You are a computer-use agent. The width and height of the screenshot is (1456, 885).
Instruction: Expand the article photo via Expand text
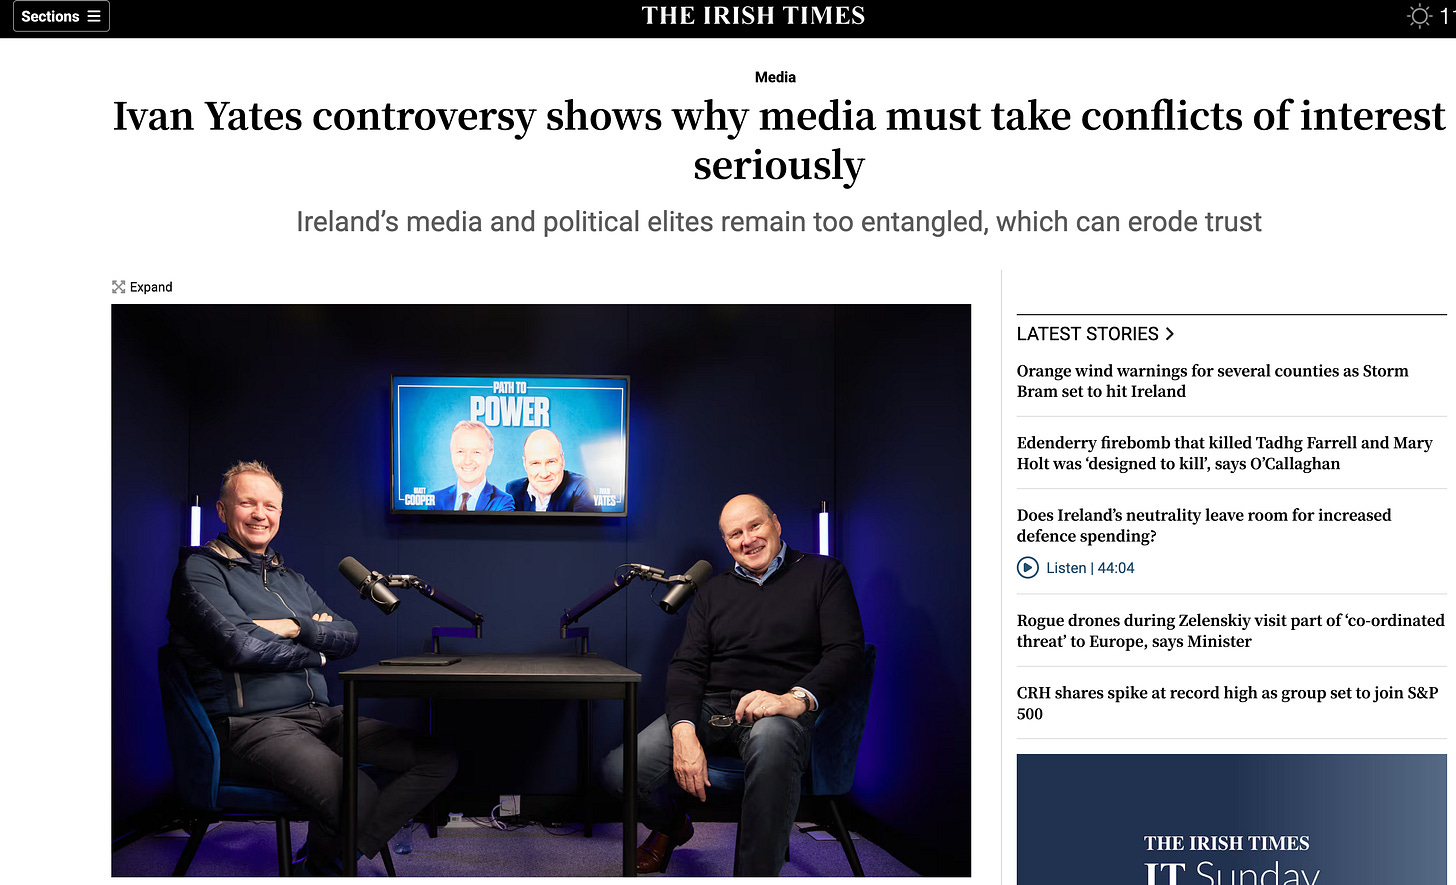151,287
